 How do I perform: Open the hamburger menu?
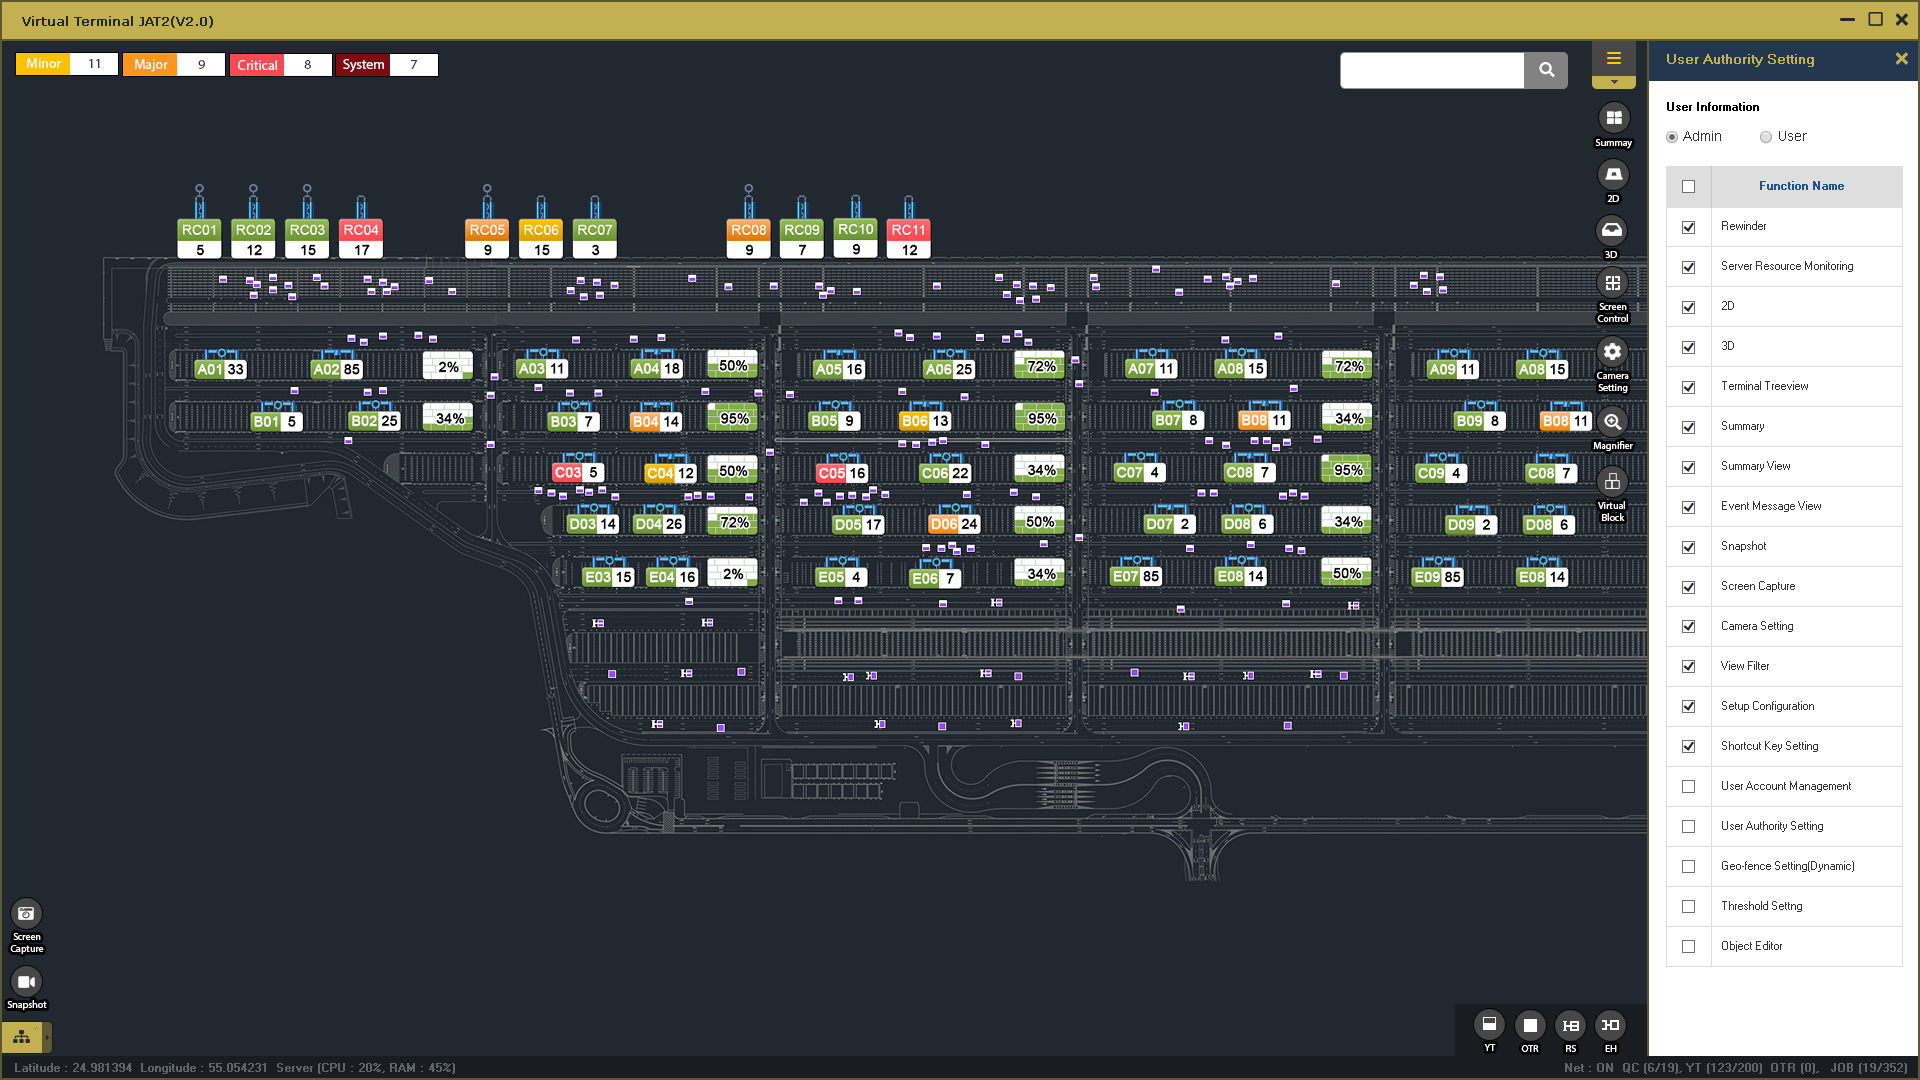pyautogui.click(x=1613, y=58)
